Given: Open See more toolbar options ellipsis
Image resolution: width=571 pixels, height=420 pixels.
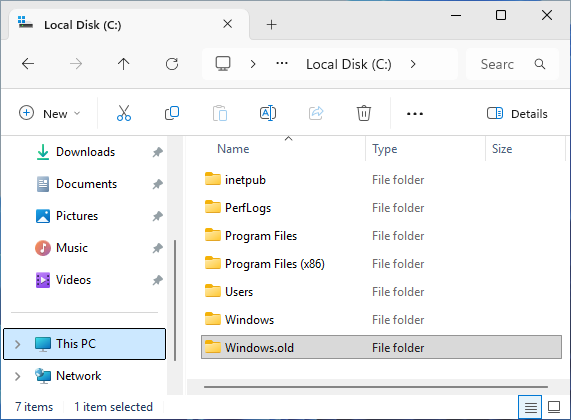Looking at the screenshot, I should (415, 114).
